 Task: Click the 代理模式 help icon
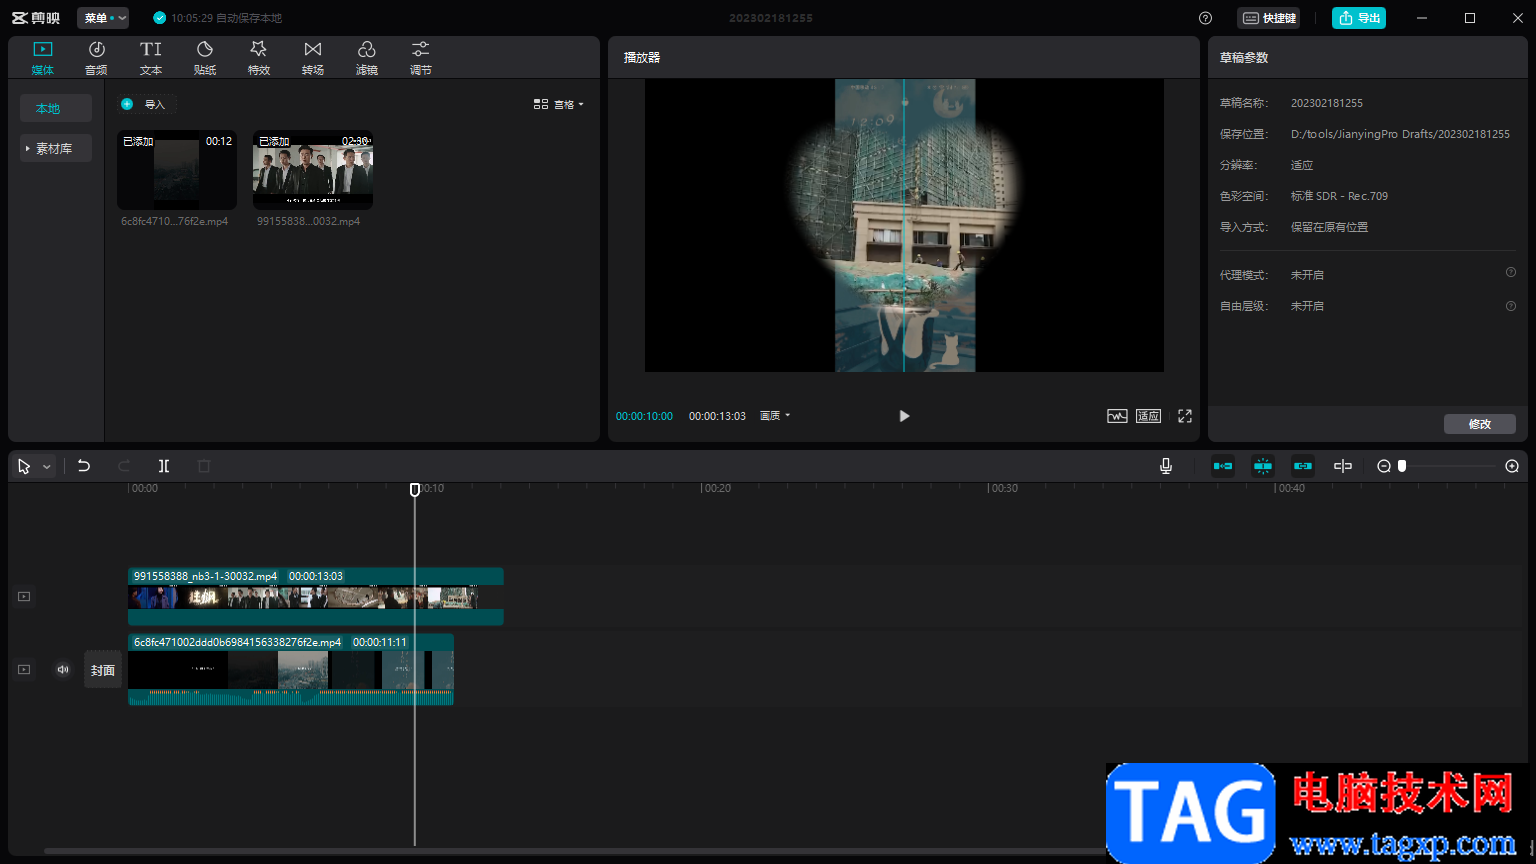[x=1510, y=272]
